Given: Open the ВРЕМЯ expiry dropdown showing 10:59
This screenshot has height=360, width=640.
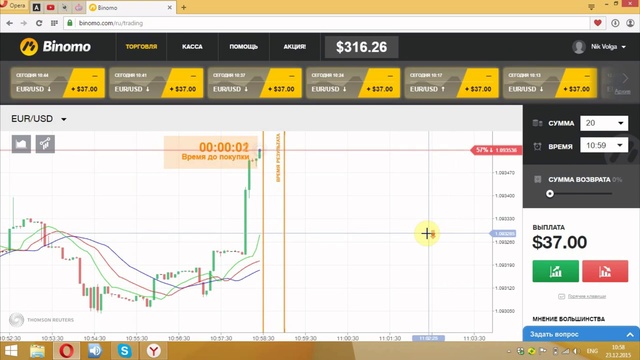Looking at the screenshot, I should [x=604, y=145].
